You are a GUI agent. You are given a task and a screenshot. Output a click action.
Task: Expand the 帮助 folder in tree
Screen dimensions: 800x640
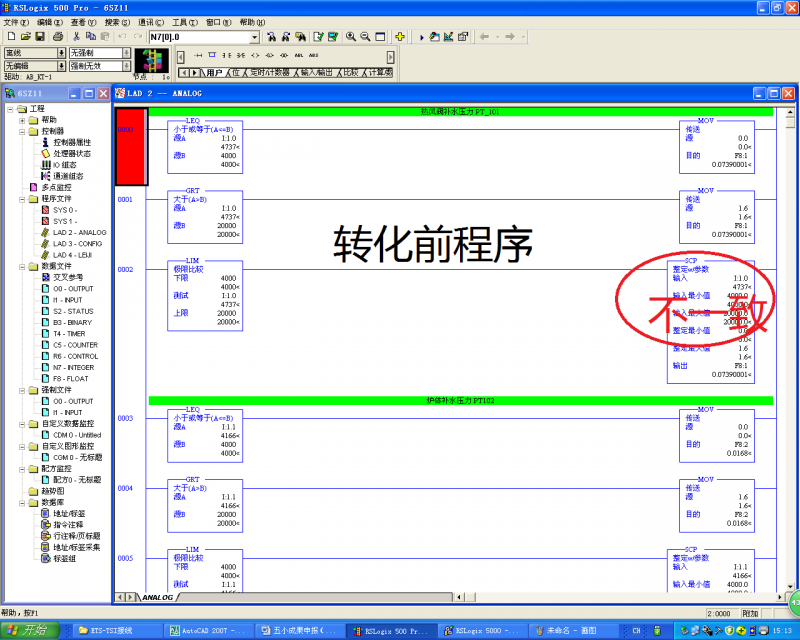22,120
